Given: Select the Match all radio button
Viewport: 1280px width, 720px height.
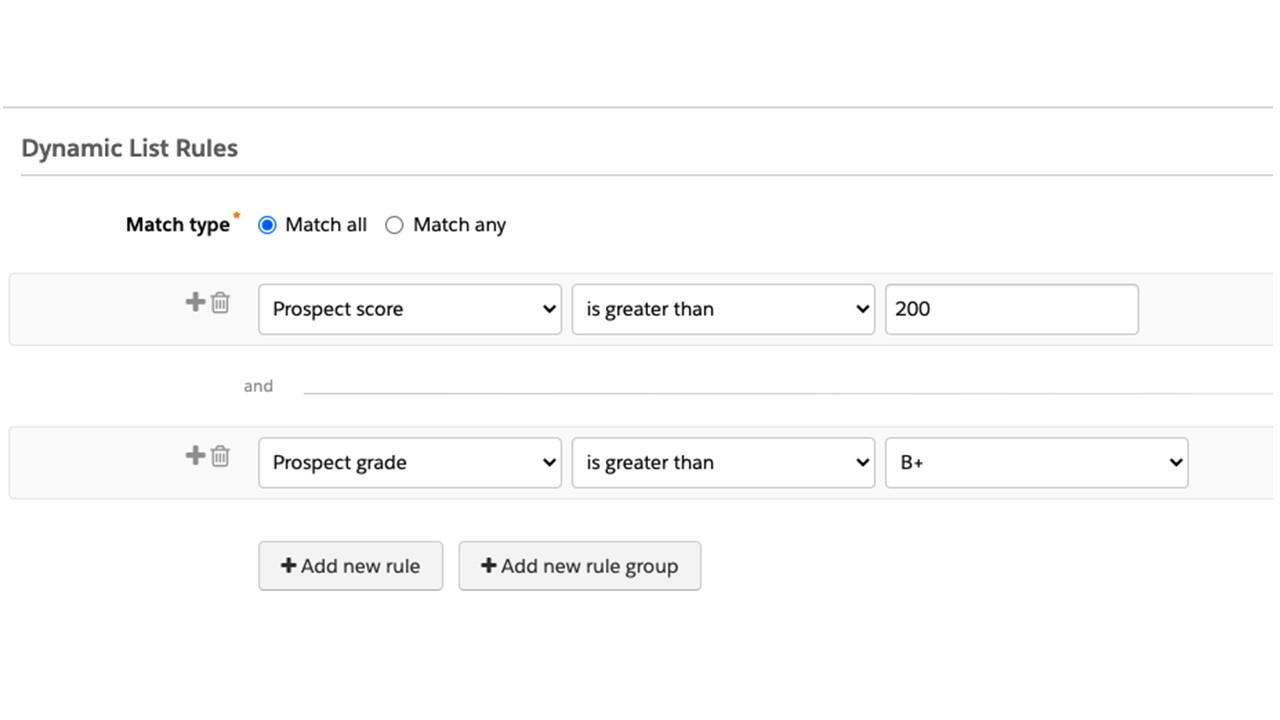Looking at the screenshot, I should pyautogui.click(x=267, y=225).
